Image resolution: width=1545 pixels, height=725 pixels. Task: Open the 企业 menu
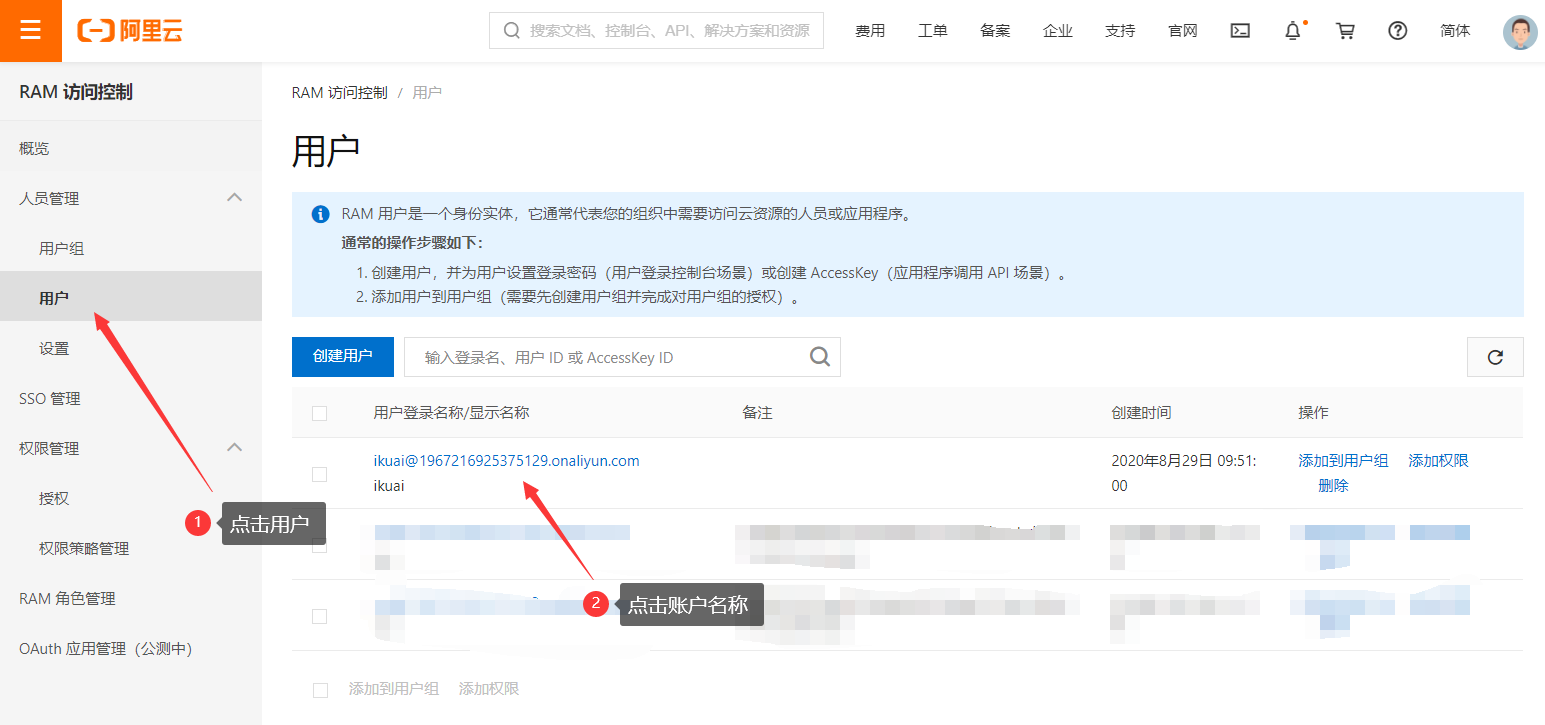click(1058, 31)
